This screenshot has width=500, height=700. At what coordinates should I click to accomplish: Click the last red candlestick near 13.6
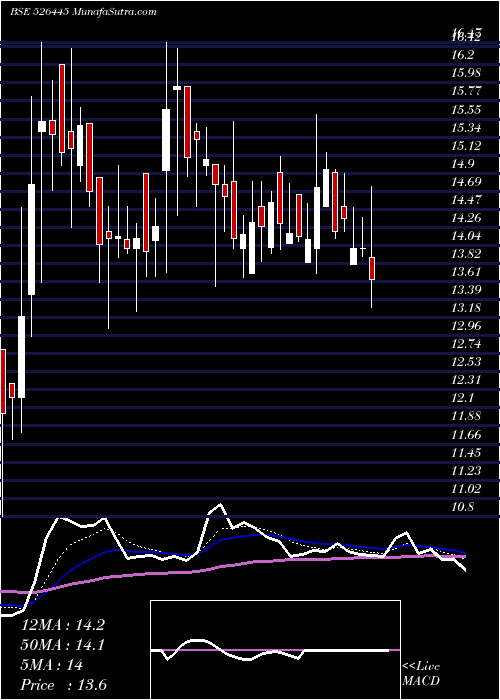coord(371,268)
